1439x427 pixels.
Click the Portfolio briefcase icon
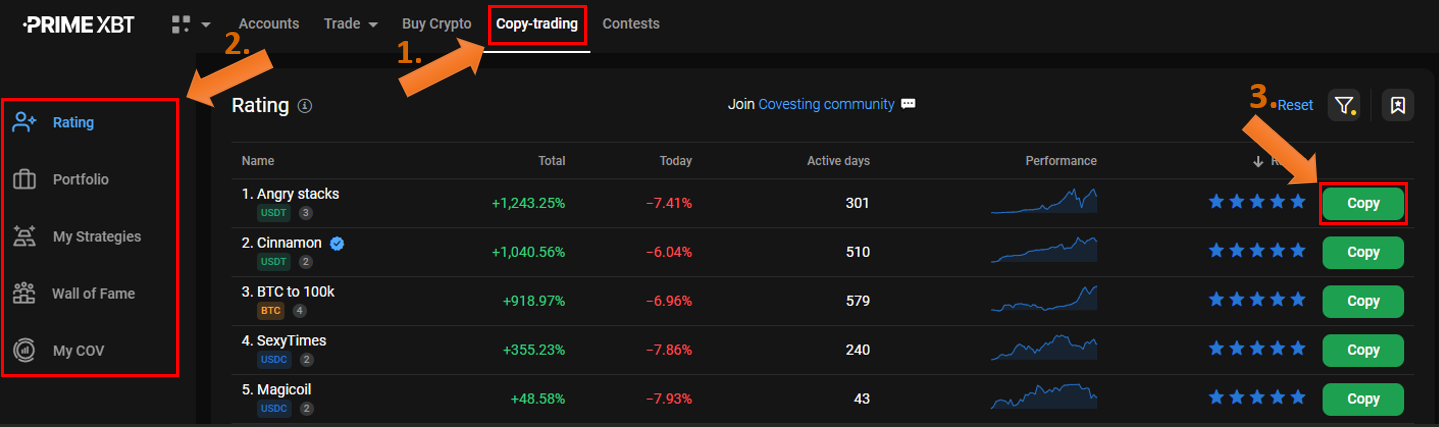tap(24, 180)
